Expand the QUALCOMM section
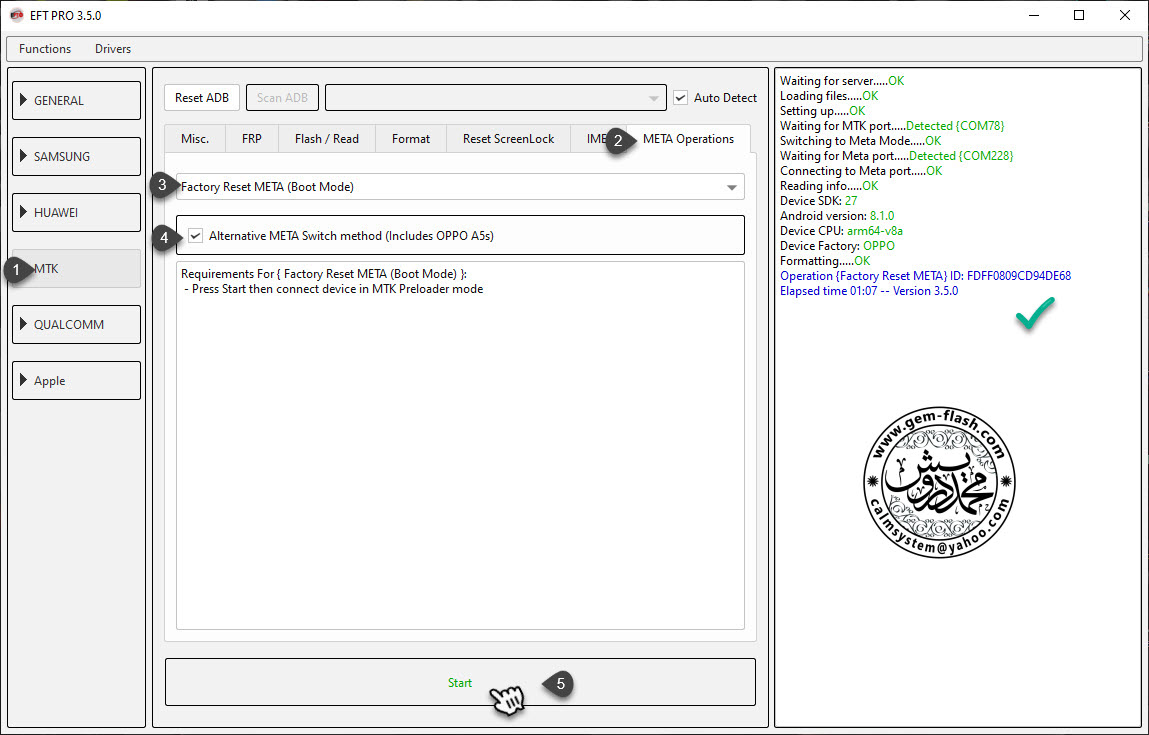Screen dimensions: 1149x735 (x=76, y=325)
